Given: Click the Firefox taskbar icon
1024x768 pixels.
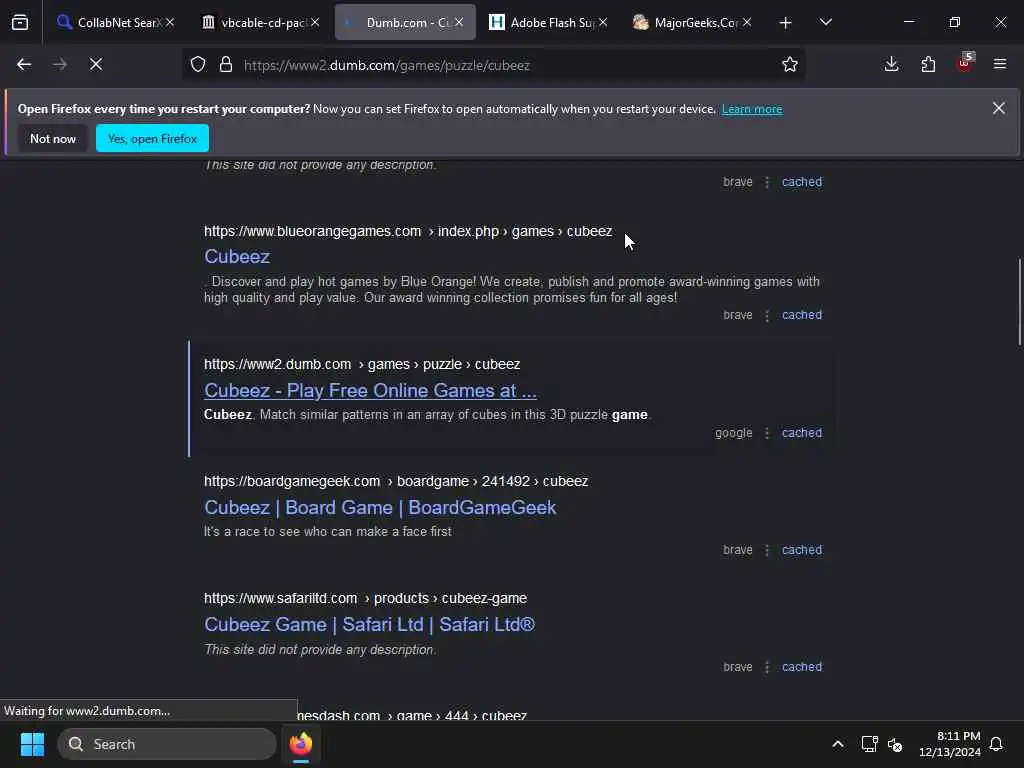Looking at the screenshot, I should point(301,744).
